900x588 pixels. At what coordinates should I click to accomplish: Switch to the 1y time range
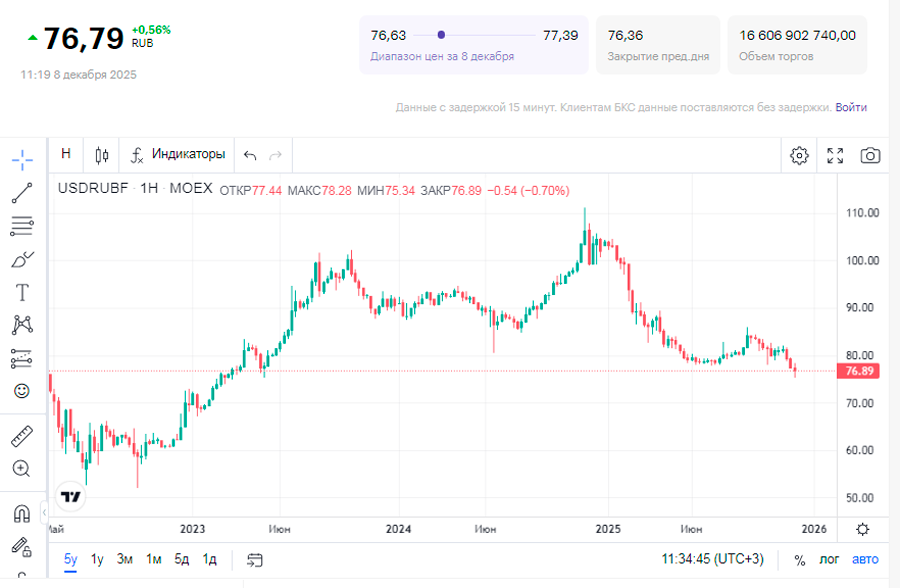coord(97,559)
